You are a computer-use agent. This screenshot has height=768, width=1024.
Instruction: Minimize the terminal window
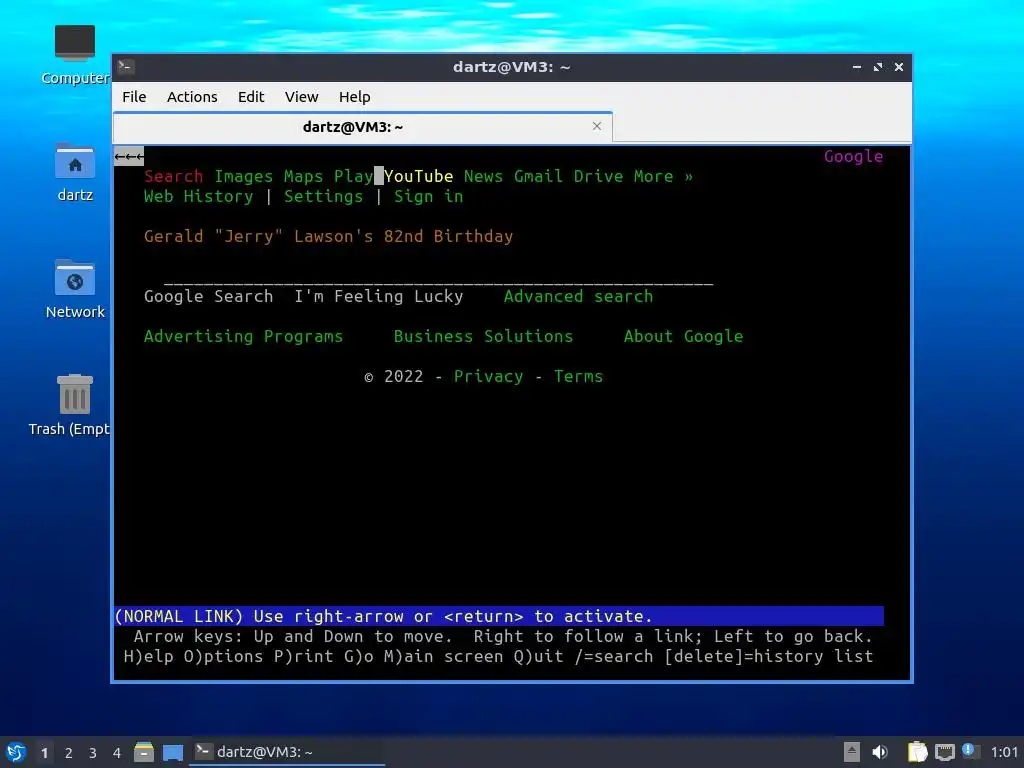click(857, 67)
